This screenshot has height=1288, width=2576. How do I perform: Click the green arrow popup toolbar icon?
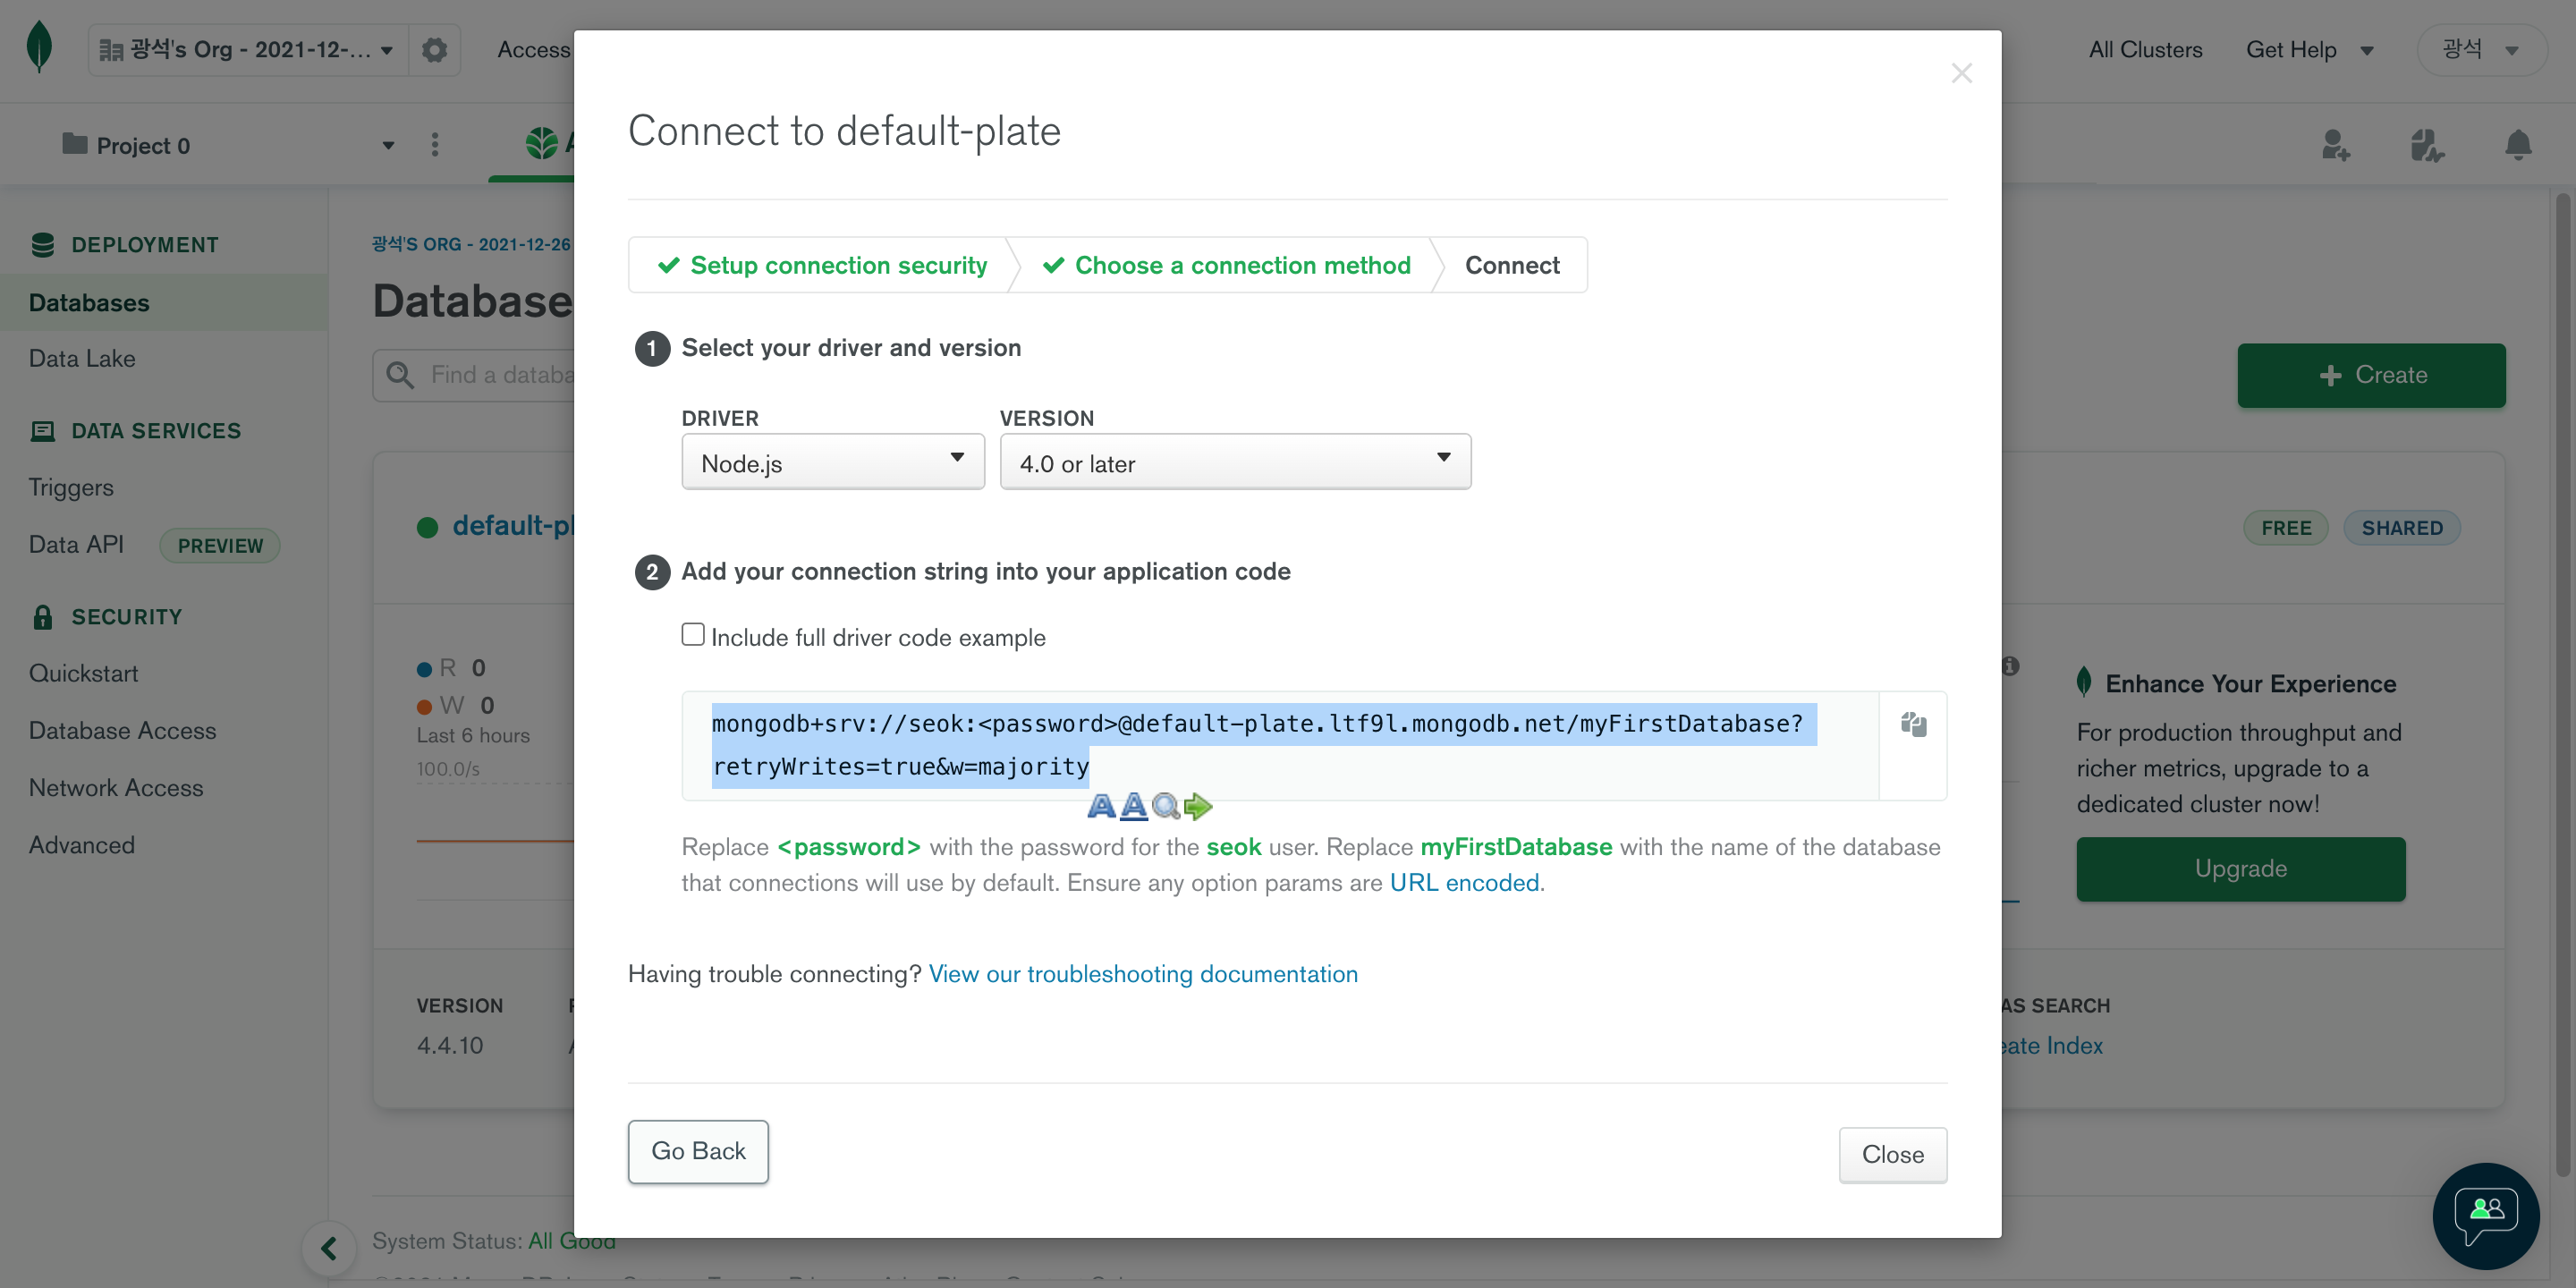click(x=1197, y=806)
